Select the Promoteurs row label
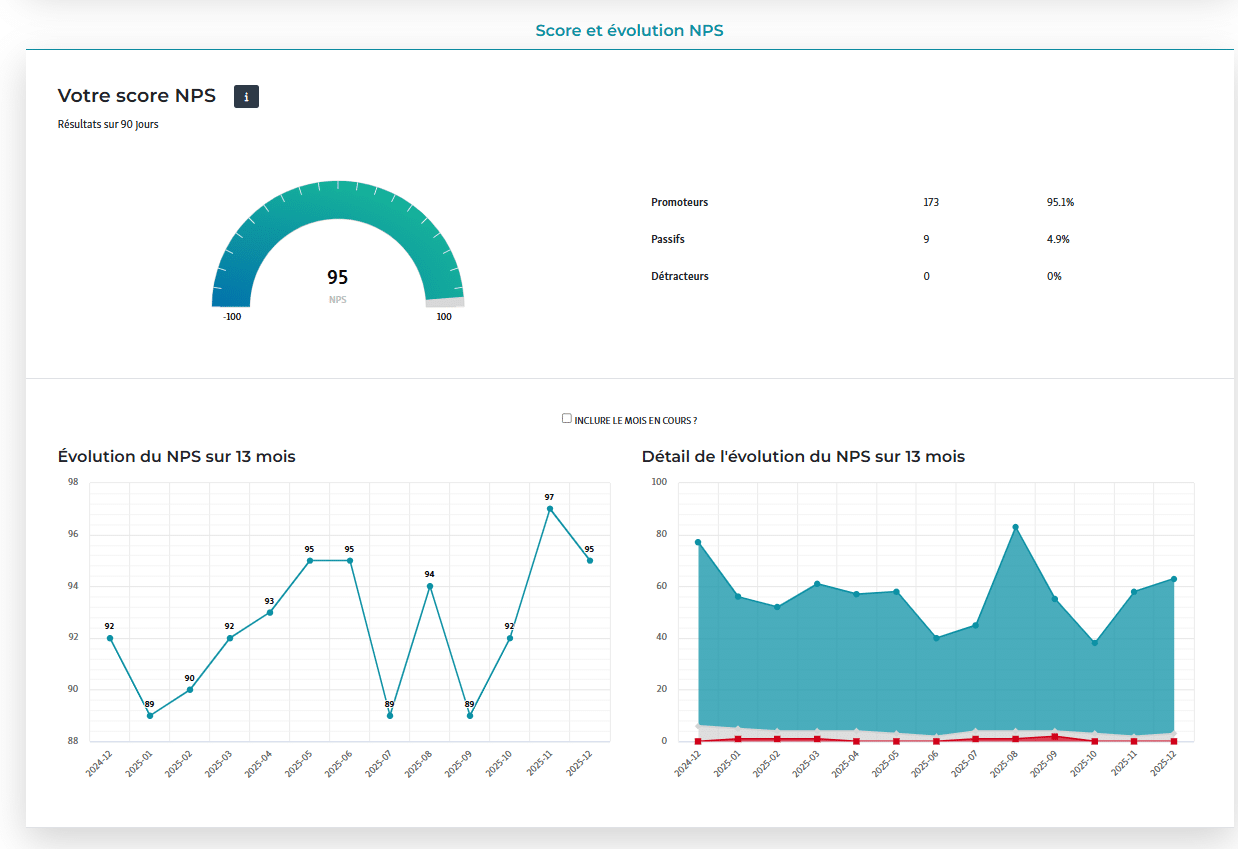The image size is (1238, 849). coord(679,203)
